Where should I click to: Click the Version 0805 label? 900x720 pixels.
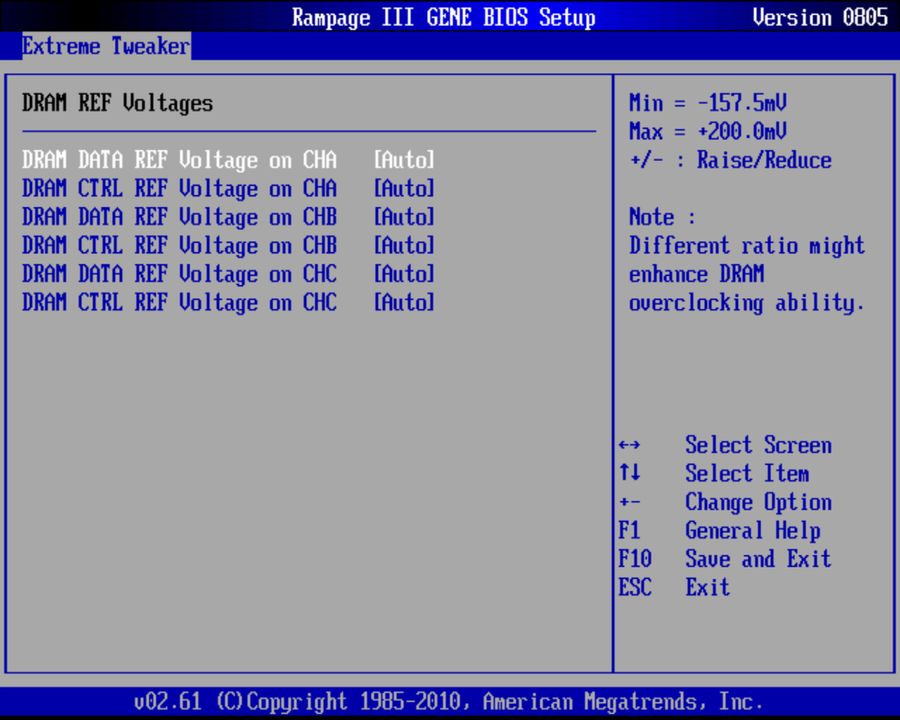[x=820, y=17]
